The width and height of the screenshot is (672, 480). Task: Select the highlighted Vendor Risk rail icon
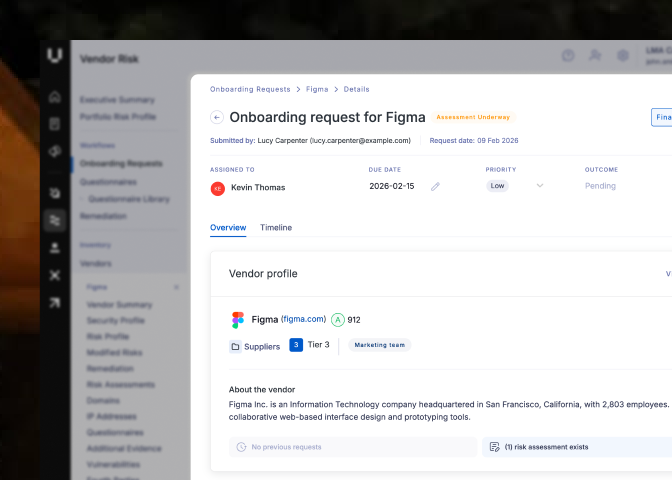click(55, 220)
